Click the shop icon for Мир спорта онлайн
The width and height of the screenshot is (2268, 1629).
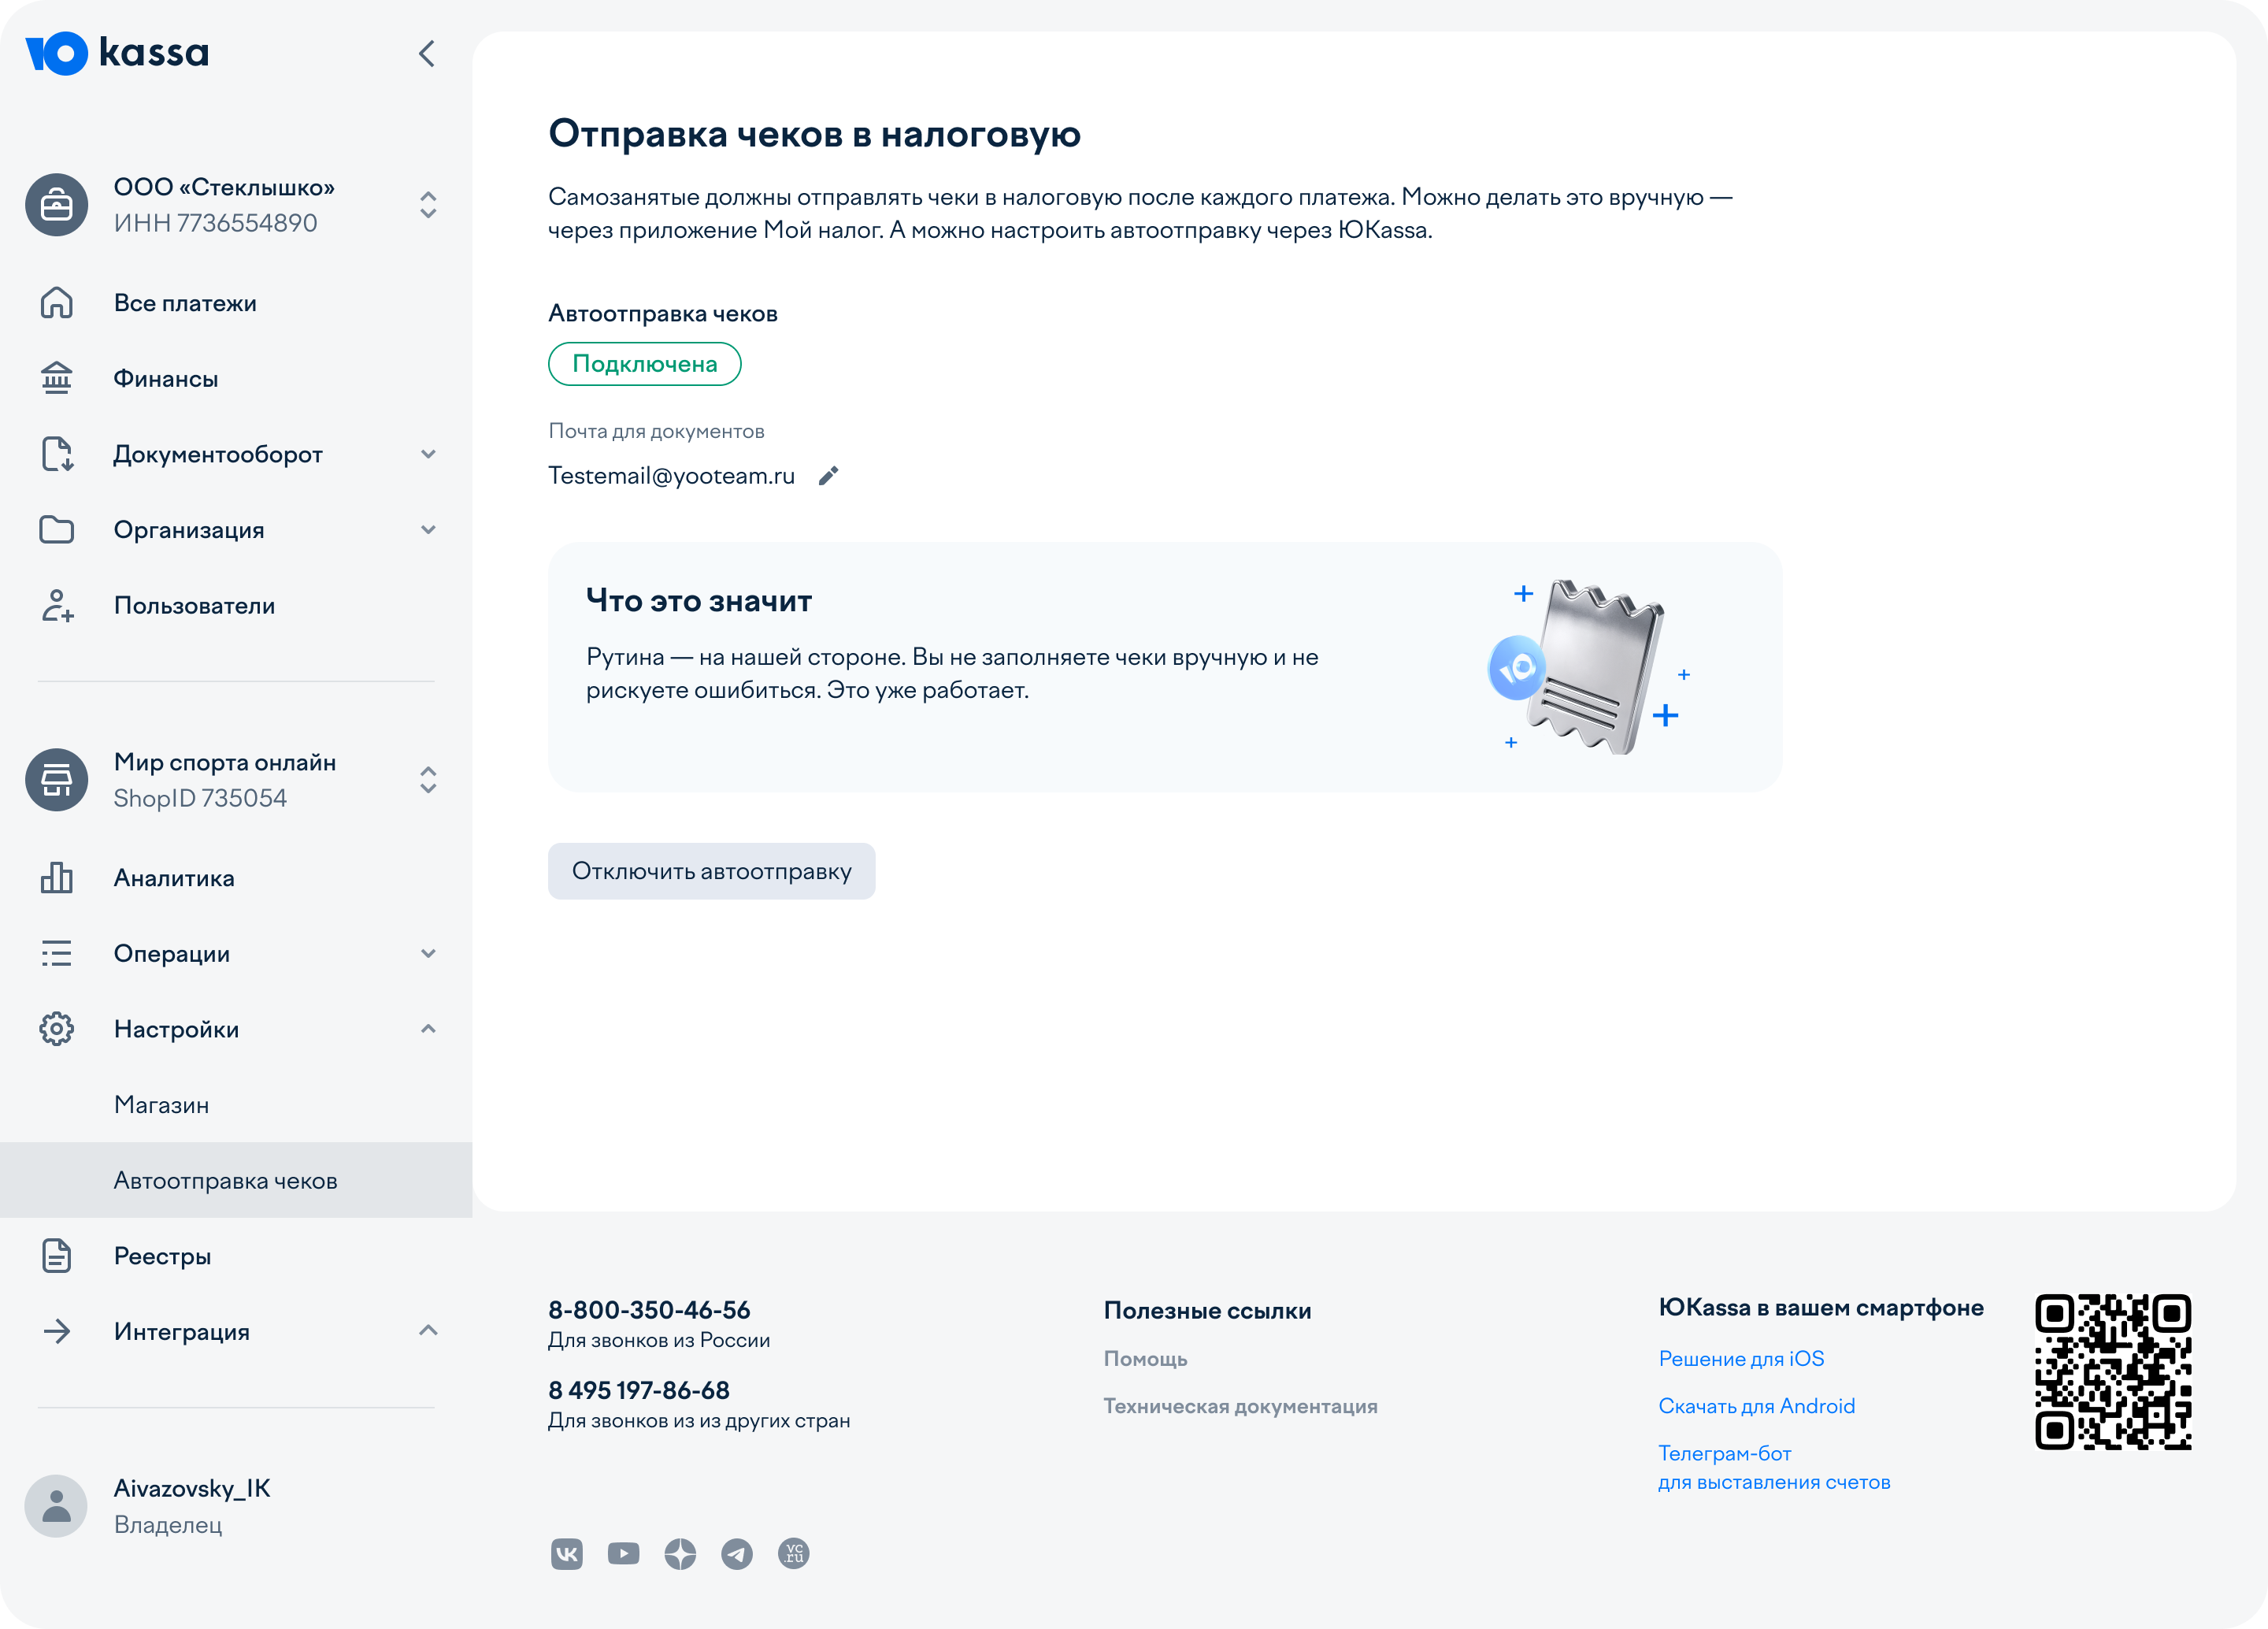56,780
